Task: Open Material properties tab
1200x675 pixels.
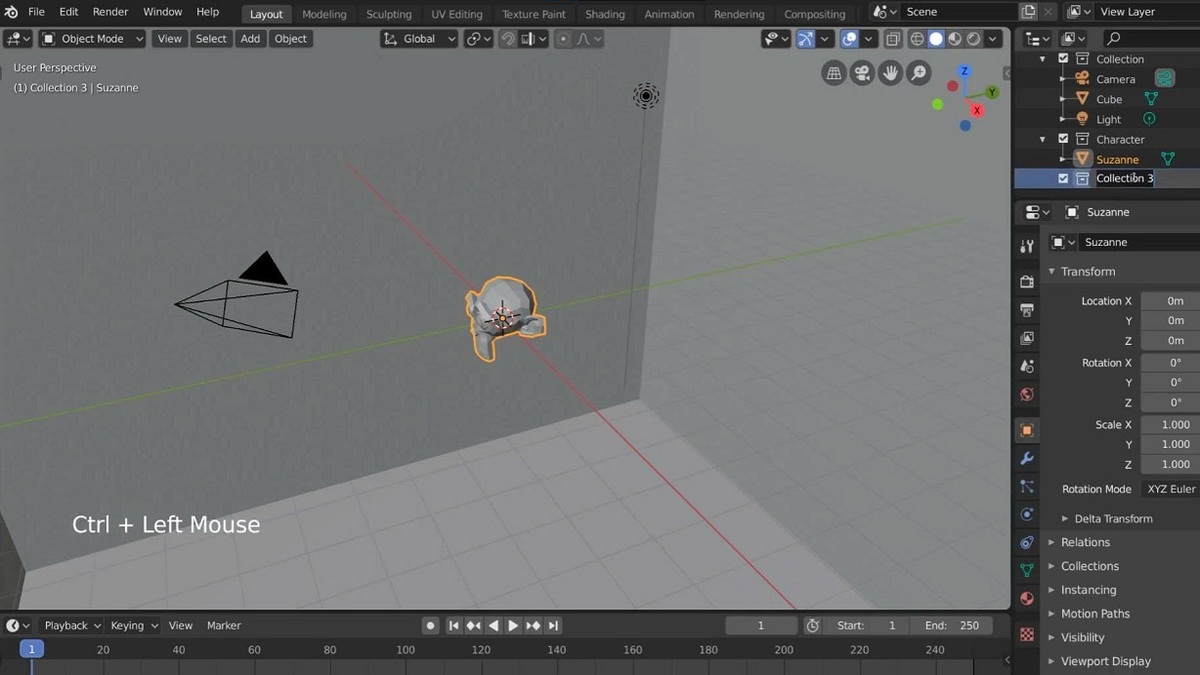Action: [1026, 598]
